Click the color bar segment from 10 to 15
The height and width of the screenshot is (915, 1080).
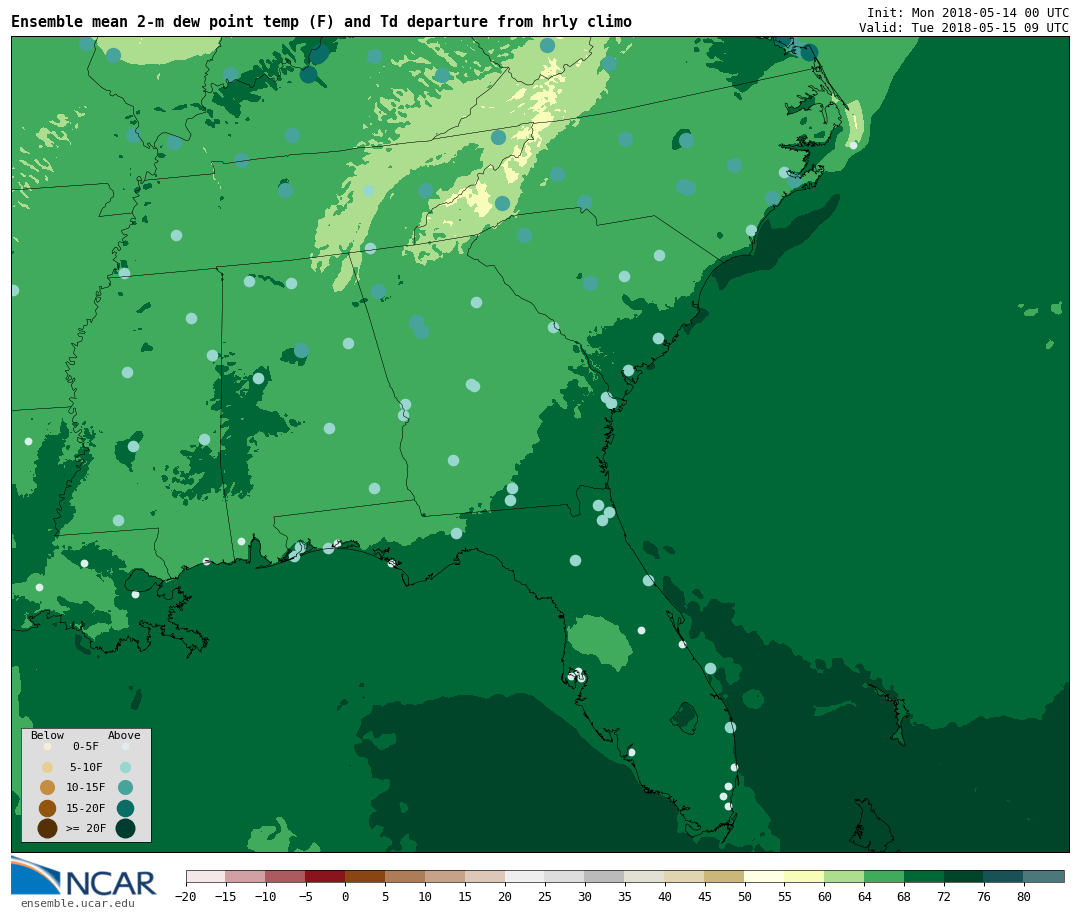click(x=446, y=876)
